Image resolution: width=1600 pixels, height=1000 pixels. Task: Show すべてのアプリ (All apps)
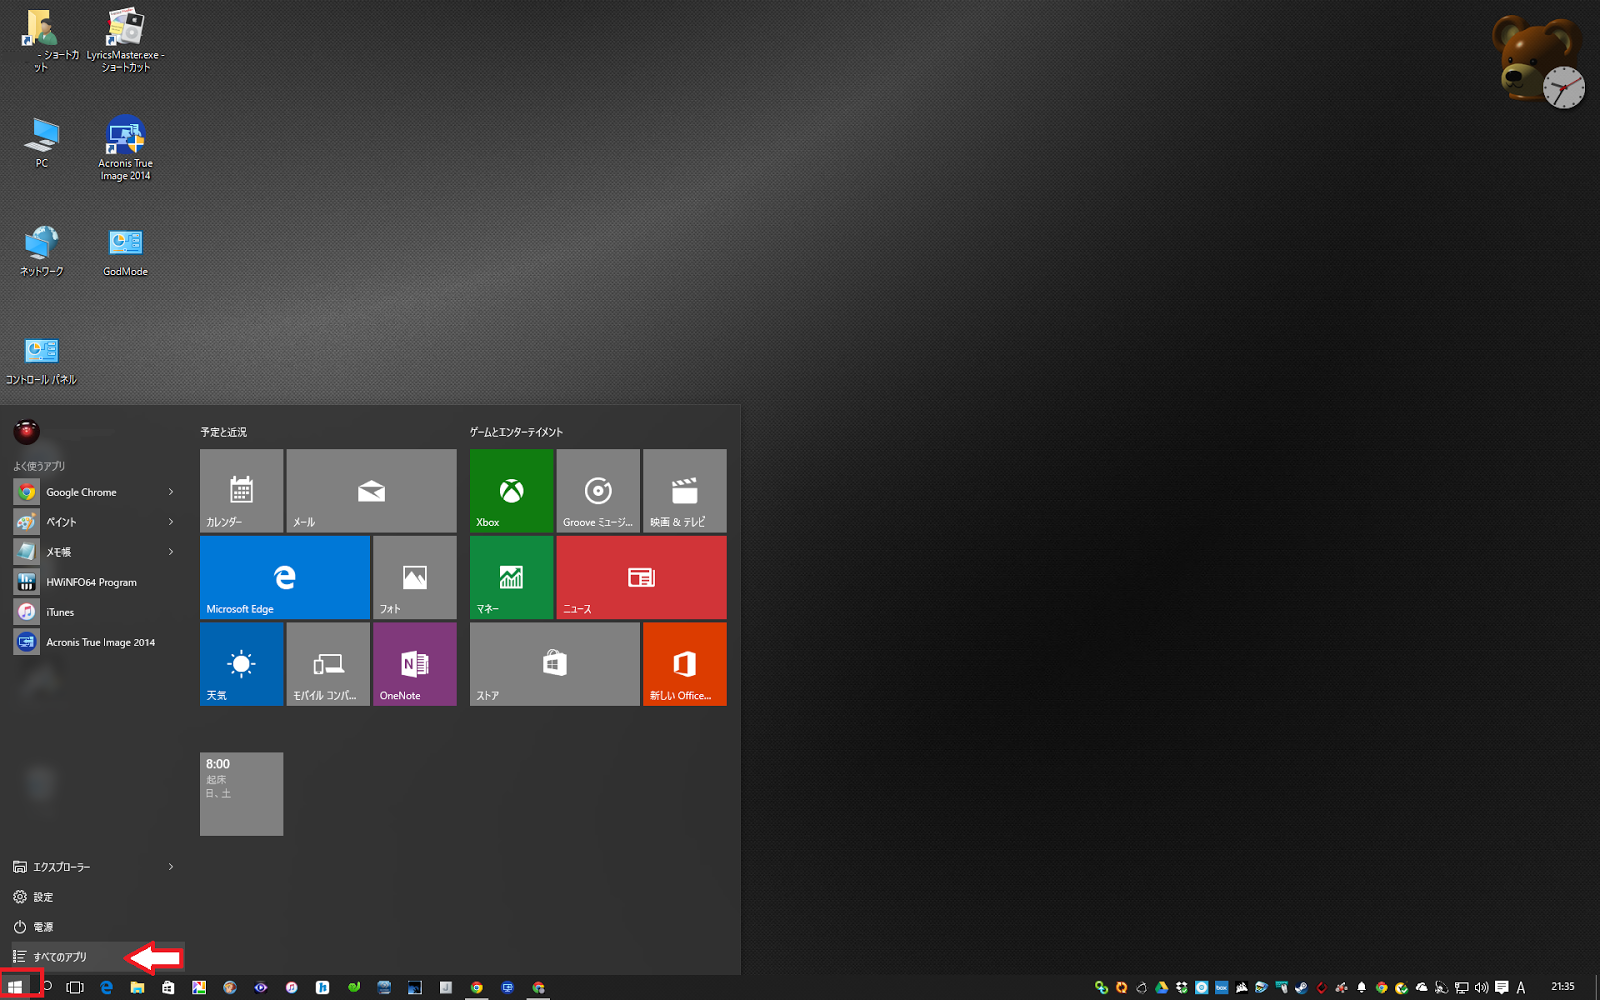pyautogui.click(x=96, y=957)
